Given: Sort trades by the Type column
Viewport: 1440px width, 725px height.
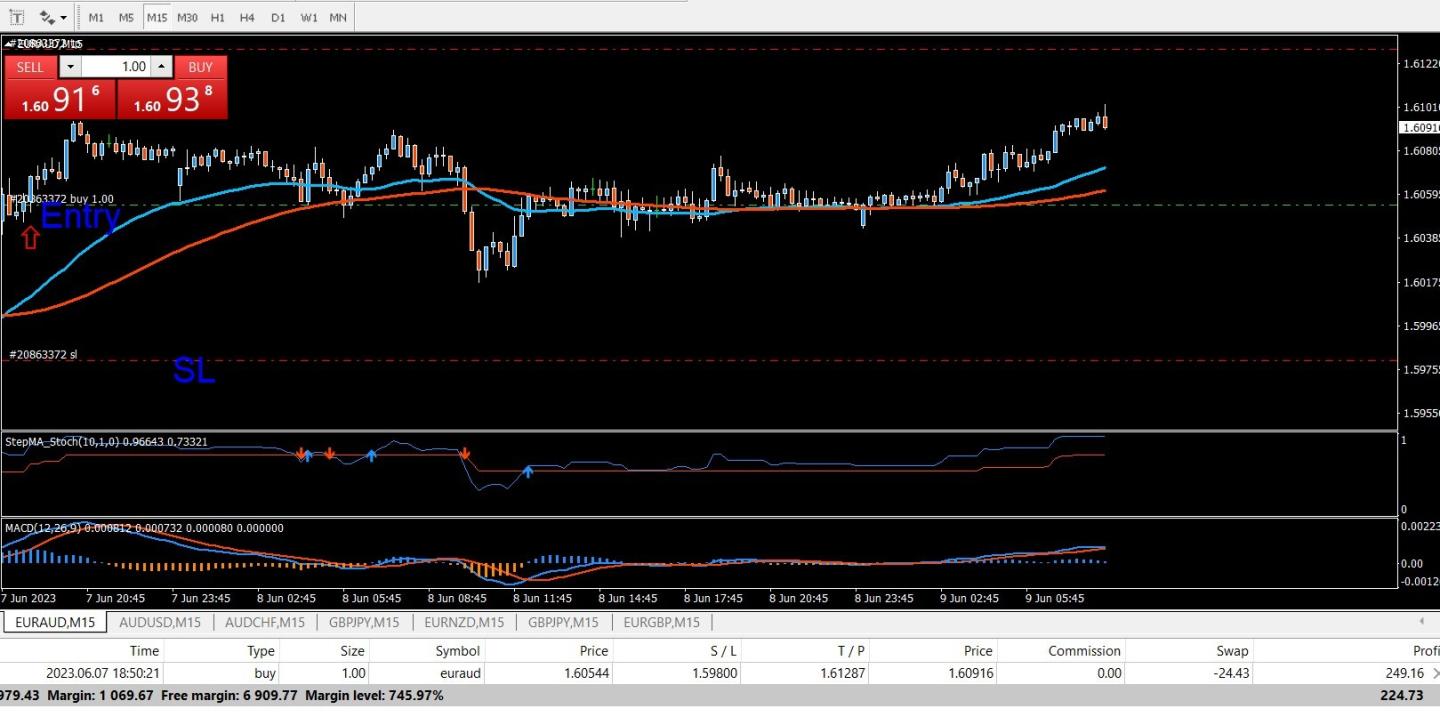Looking at the screenshot, I should coord(261,651).
